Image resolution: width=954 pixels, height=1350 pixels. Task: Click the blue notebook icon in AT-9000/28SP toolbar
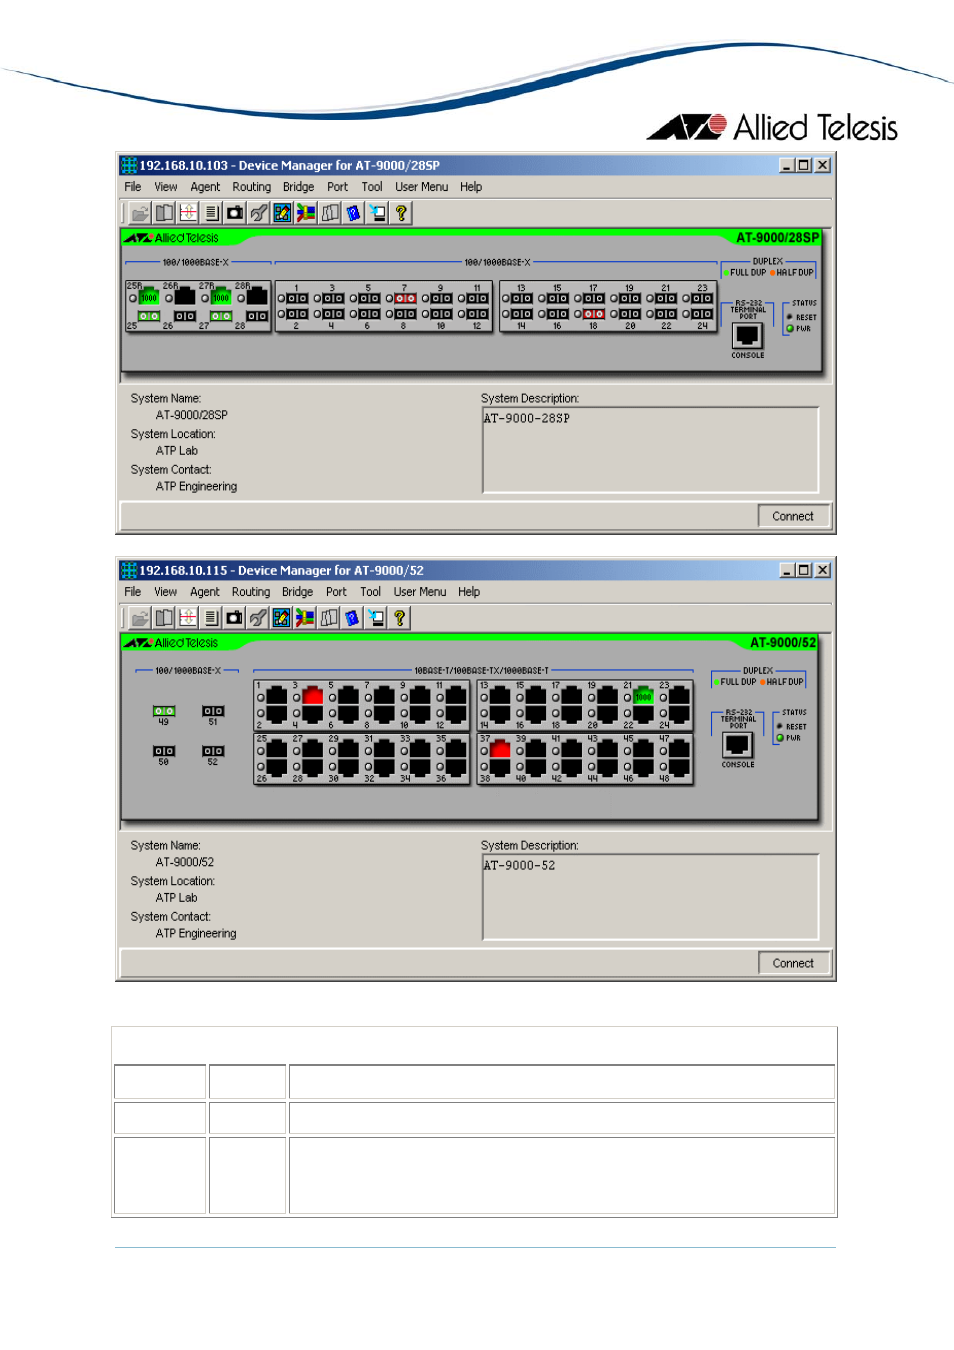tap(353, 213)
